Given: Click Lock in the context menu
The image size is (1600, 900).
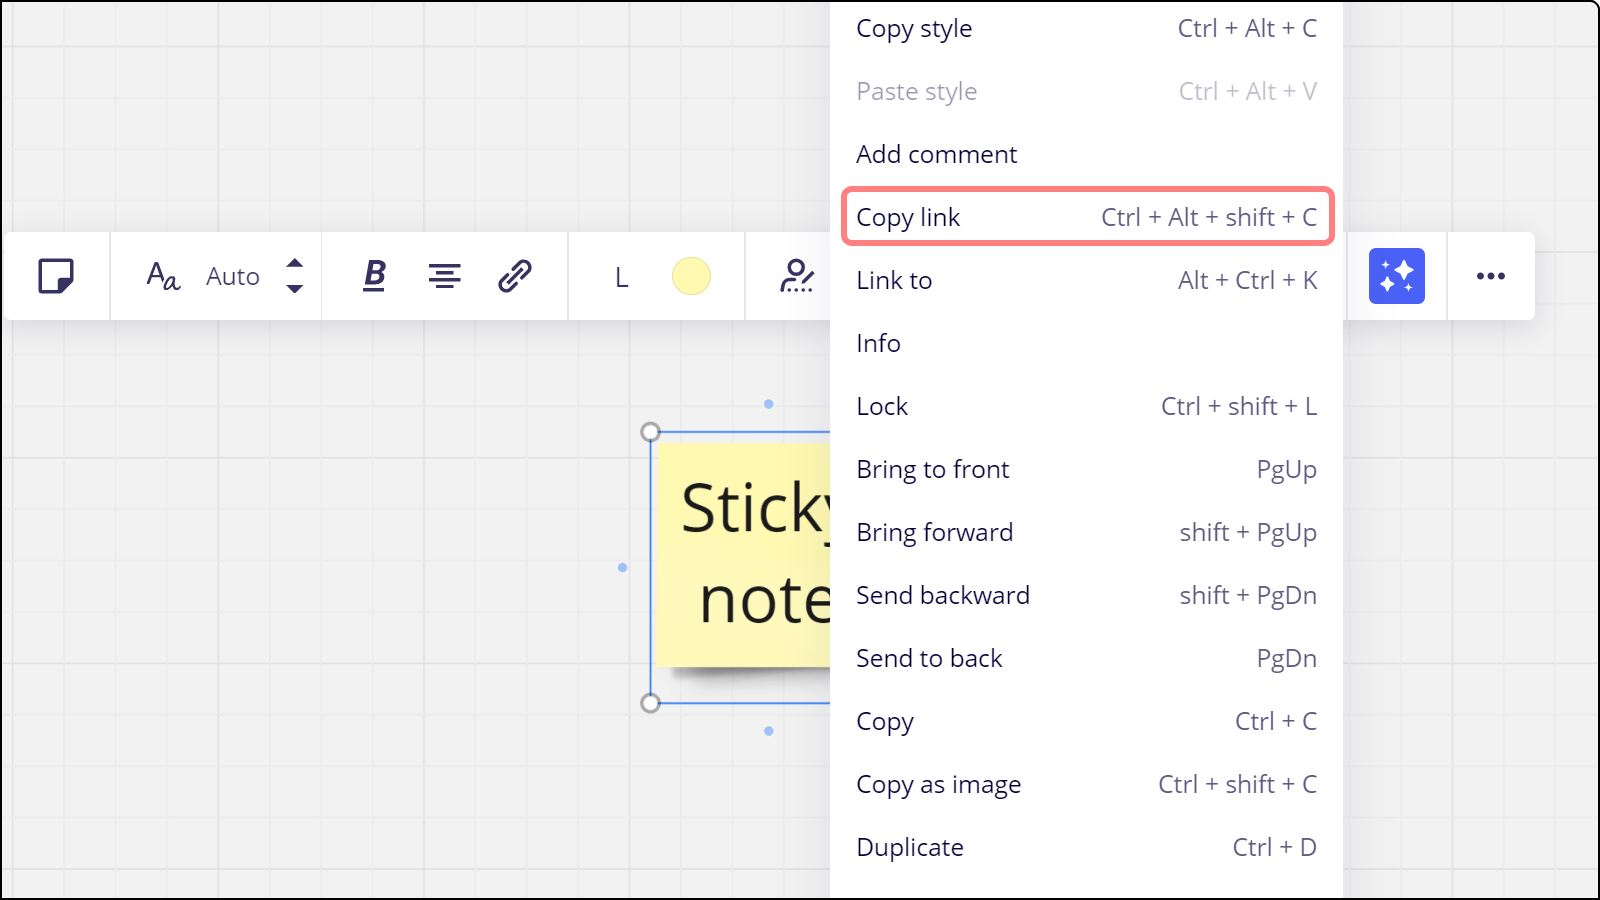Looking at the screenshot, I should pos(883,406).
